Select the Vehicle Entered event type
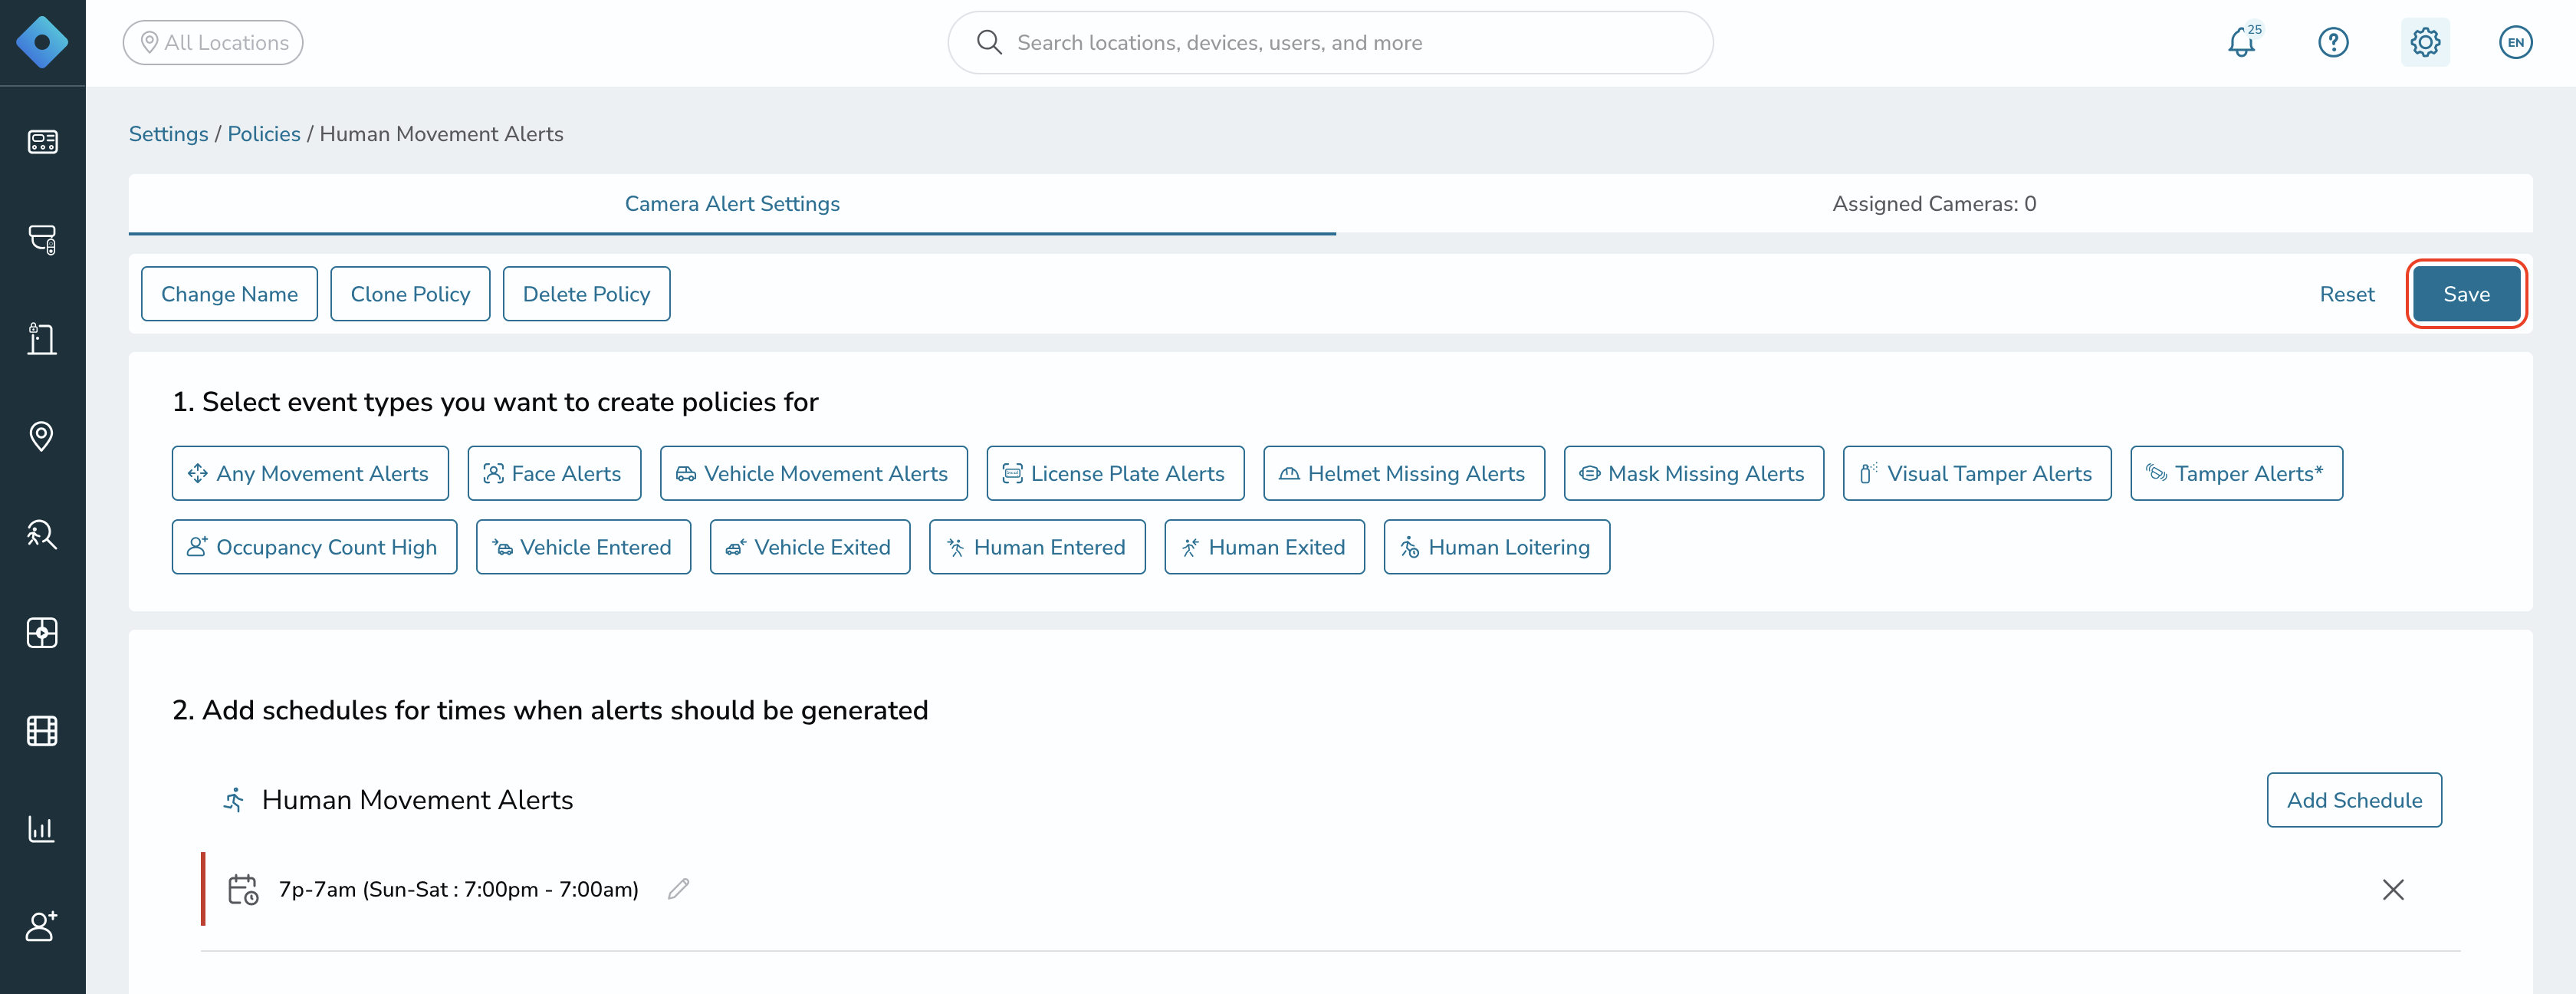The height and width of the screenshot is (994, 2576). (583, 547)
